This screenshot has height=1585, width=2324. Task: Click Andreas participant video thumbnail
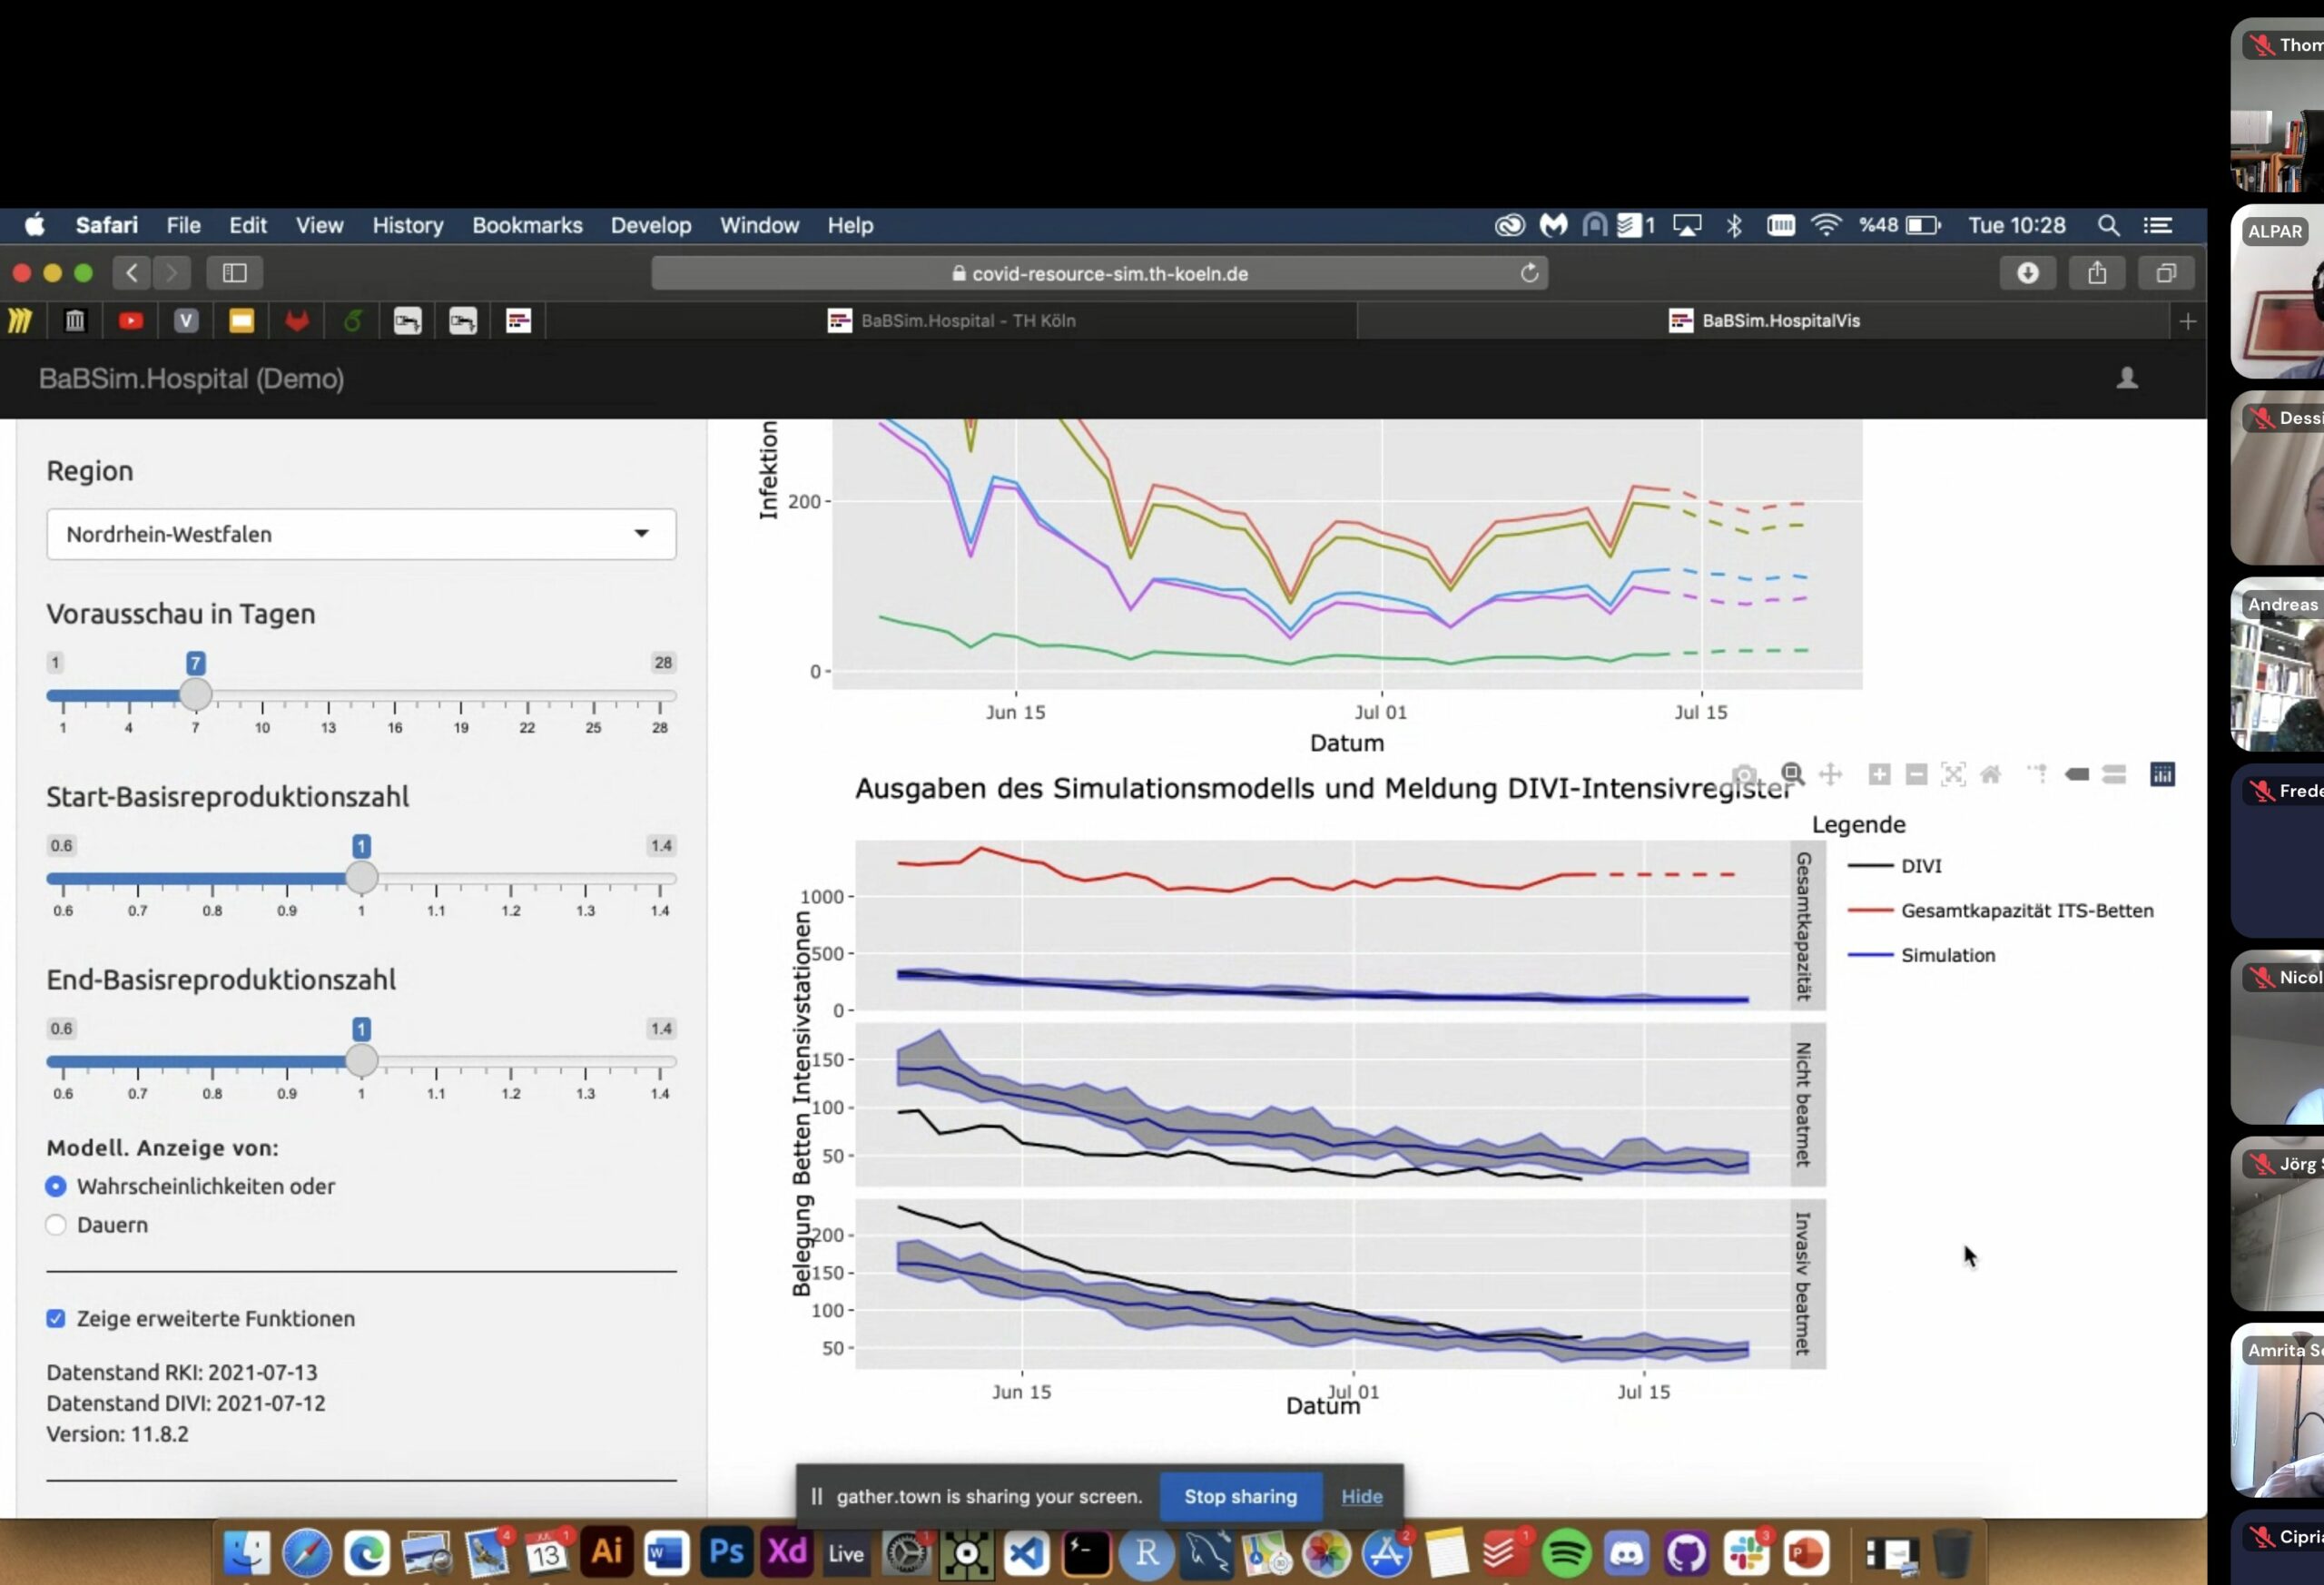tap(2277, 665)
